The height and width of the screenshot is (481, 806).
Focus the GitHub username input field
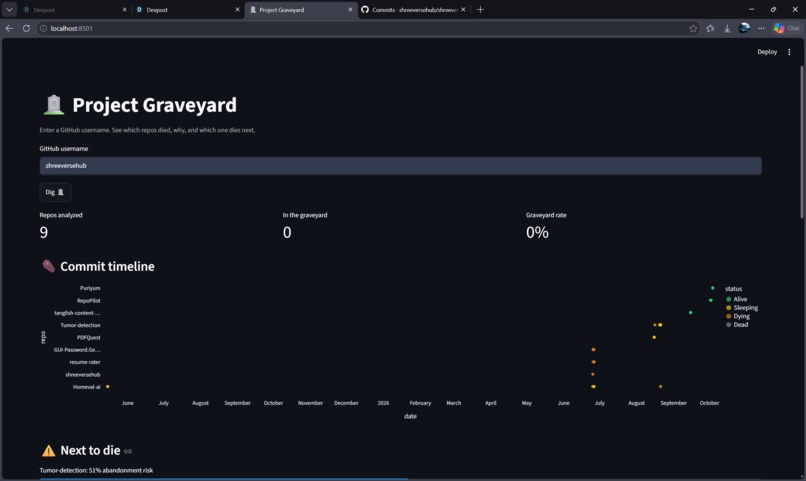point(400,165)
